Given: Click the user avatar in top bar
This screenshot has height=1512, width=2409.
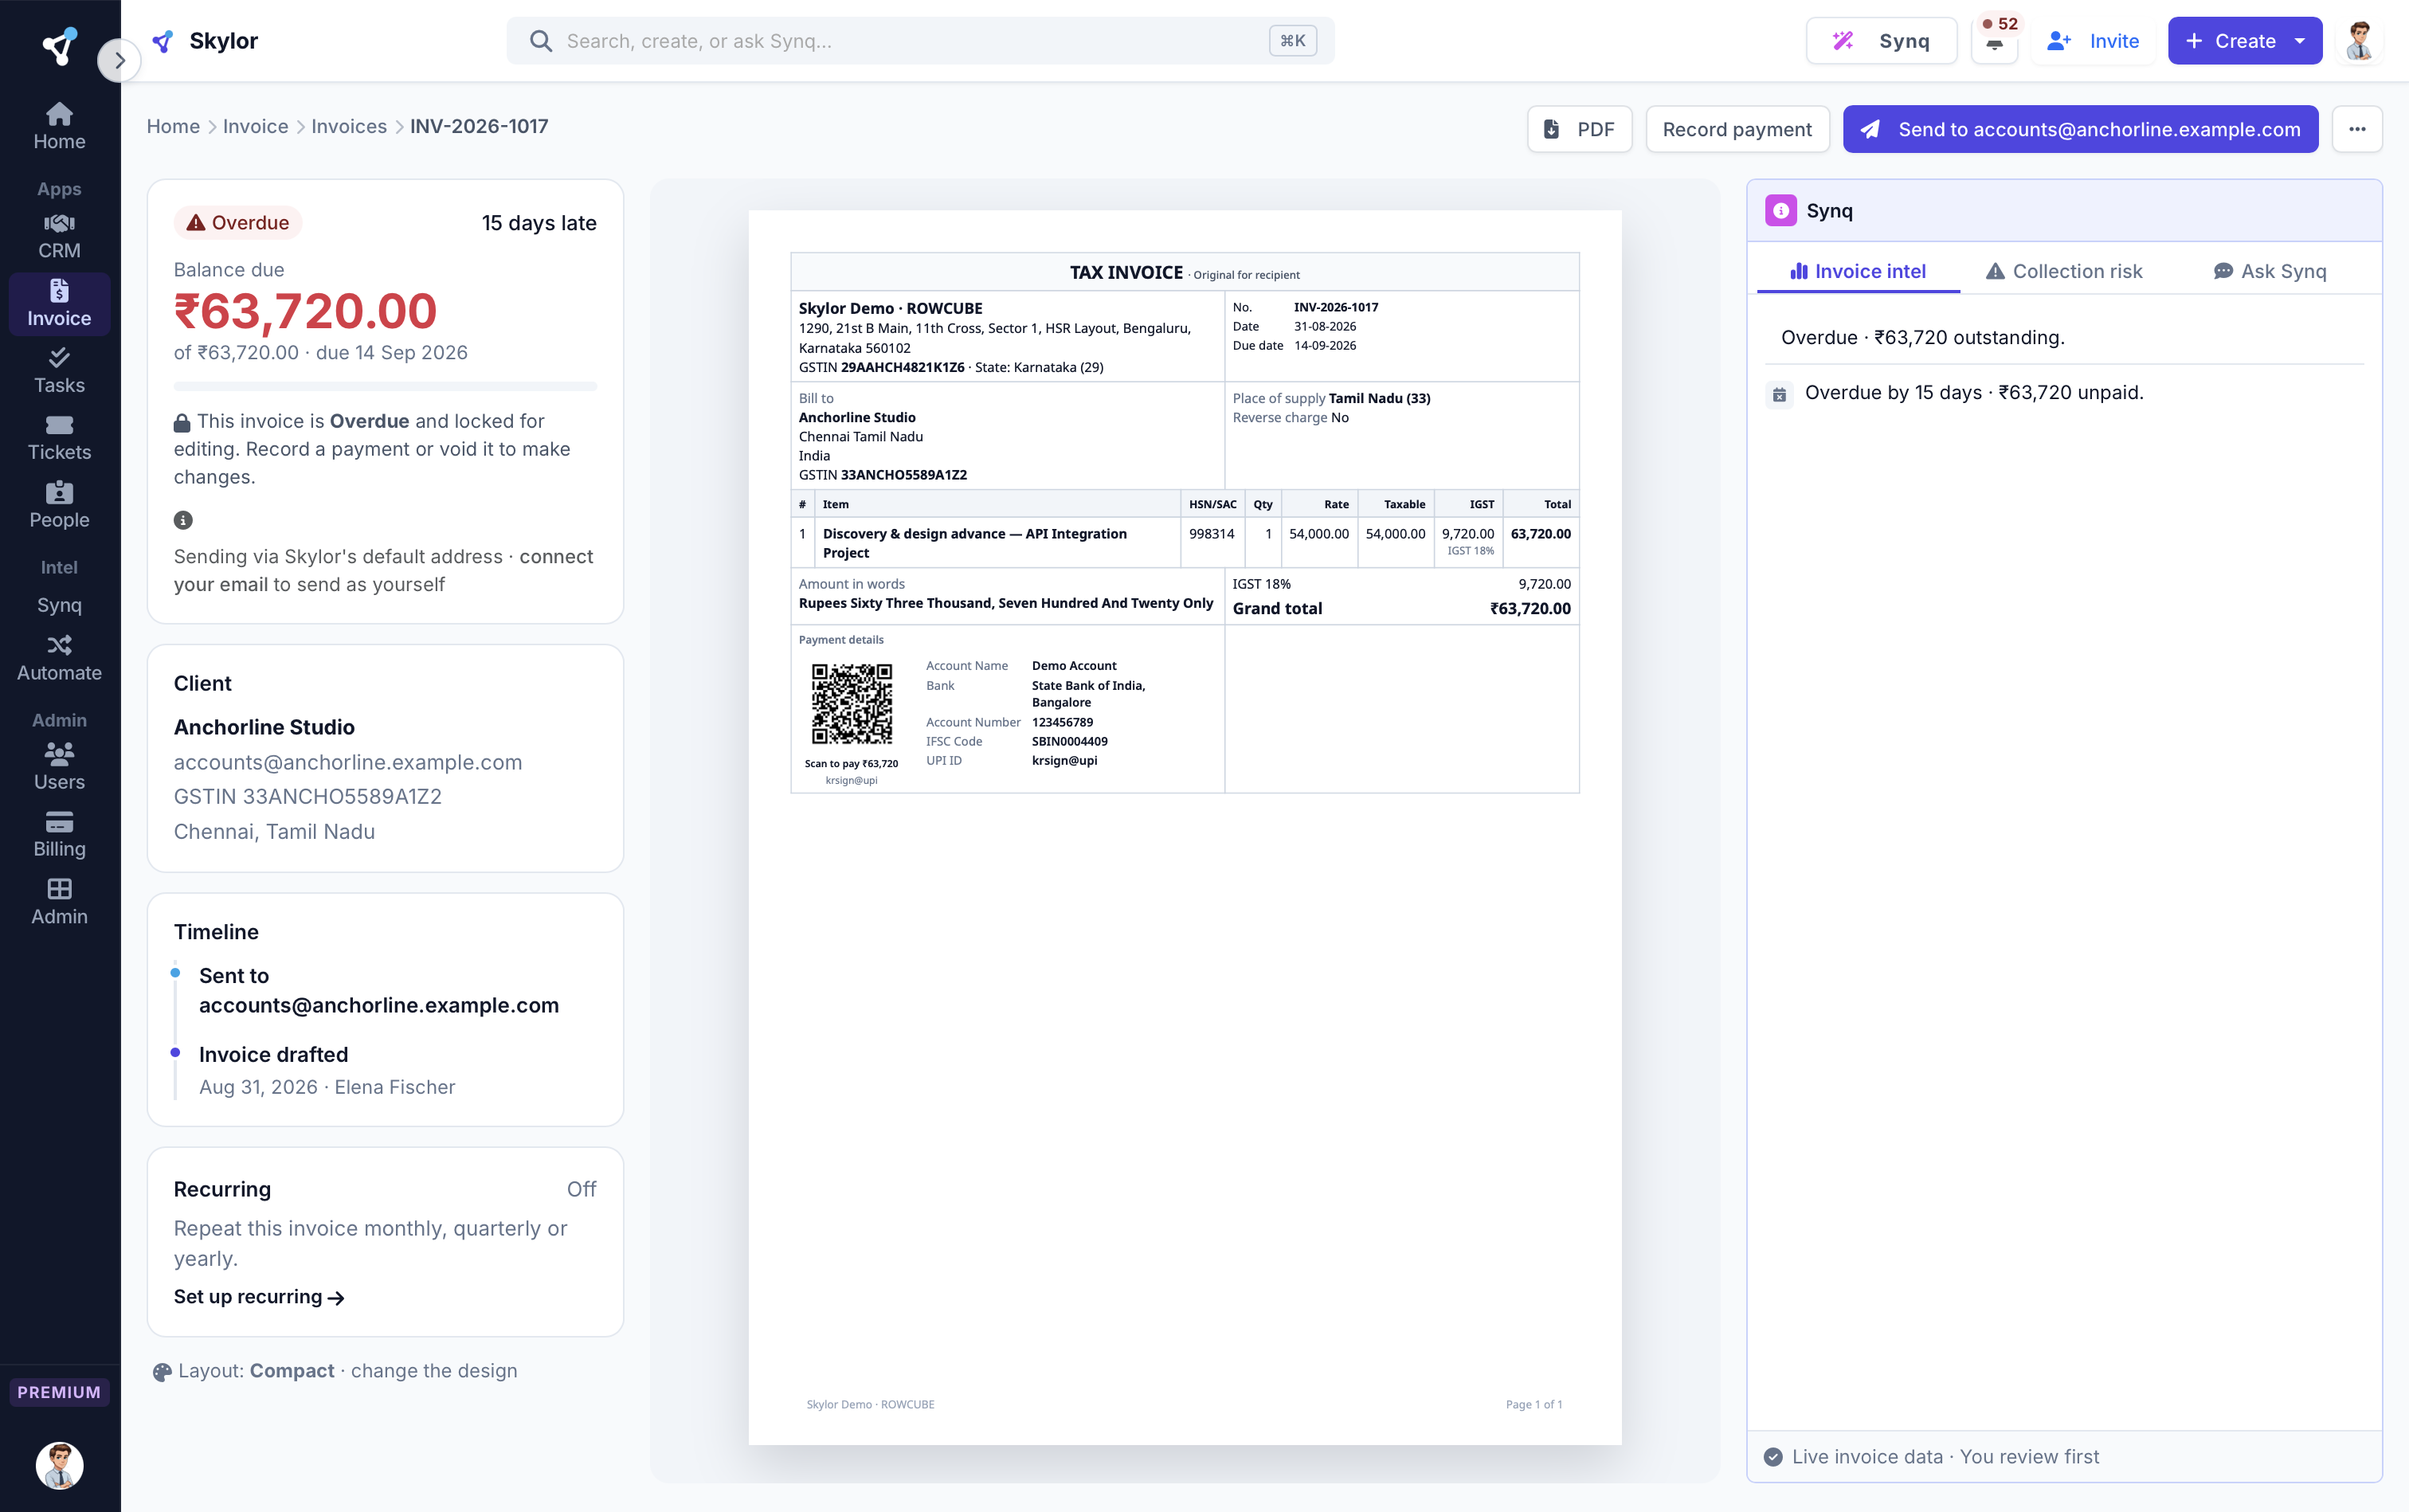Looking at the screenshot, I should (x=2360, y=41).
